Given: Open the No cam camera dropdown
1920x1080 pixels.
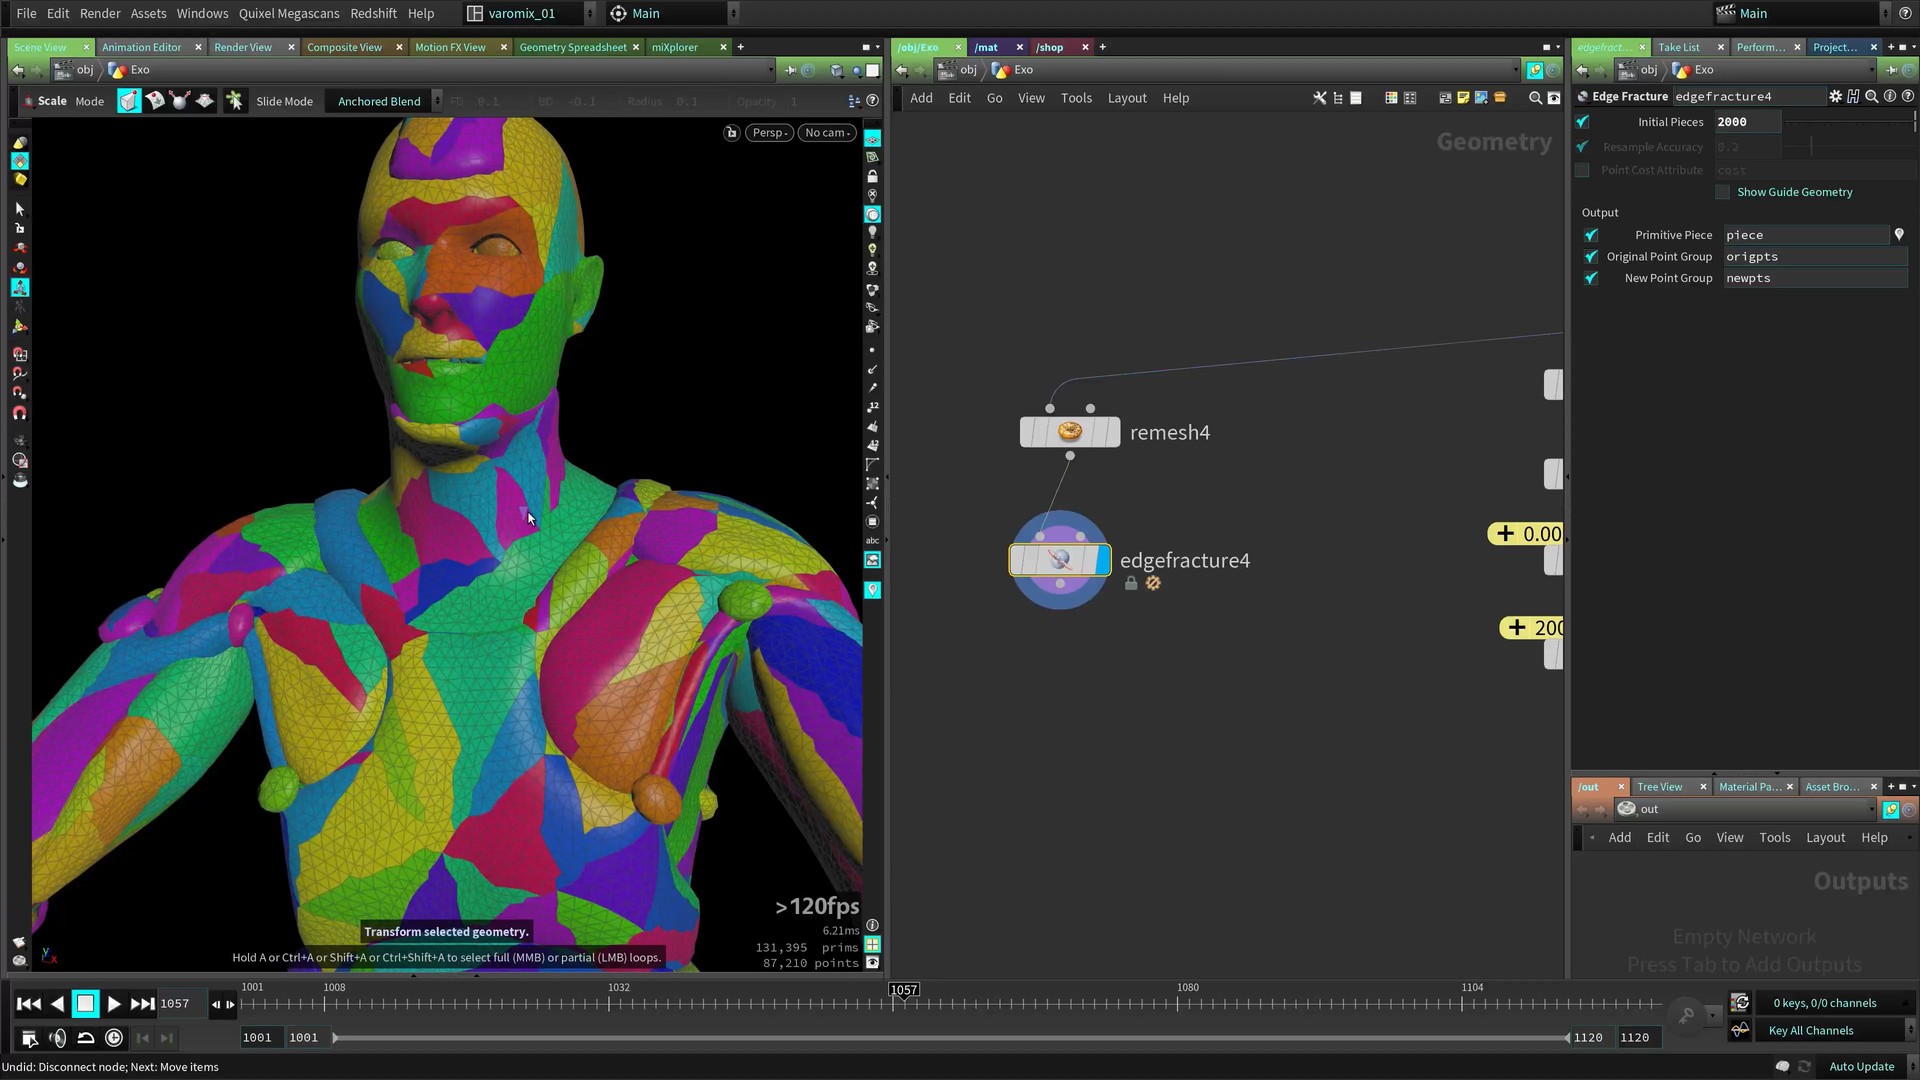Looking at the screenshot, I should point(827,133).
